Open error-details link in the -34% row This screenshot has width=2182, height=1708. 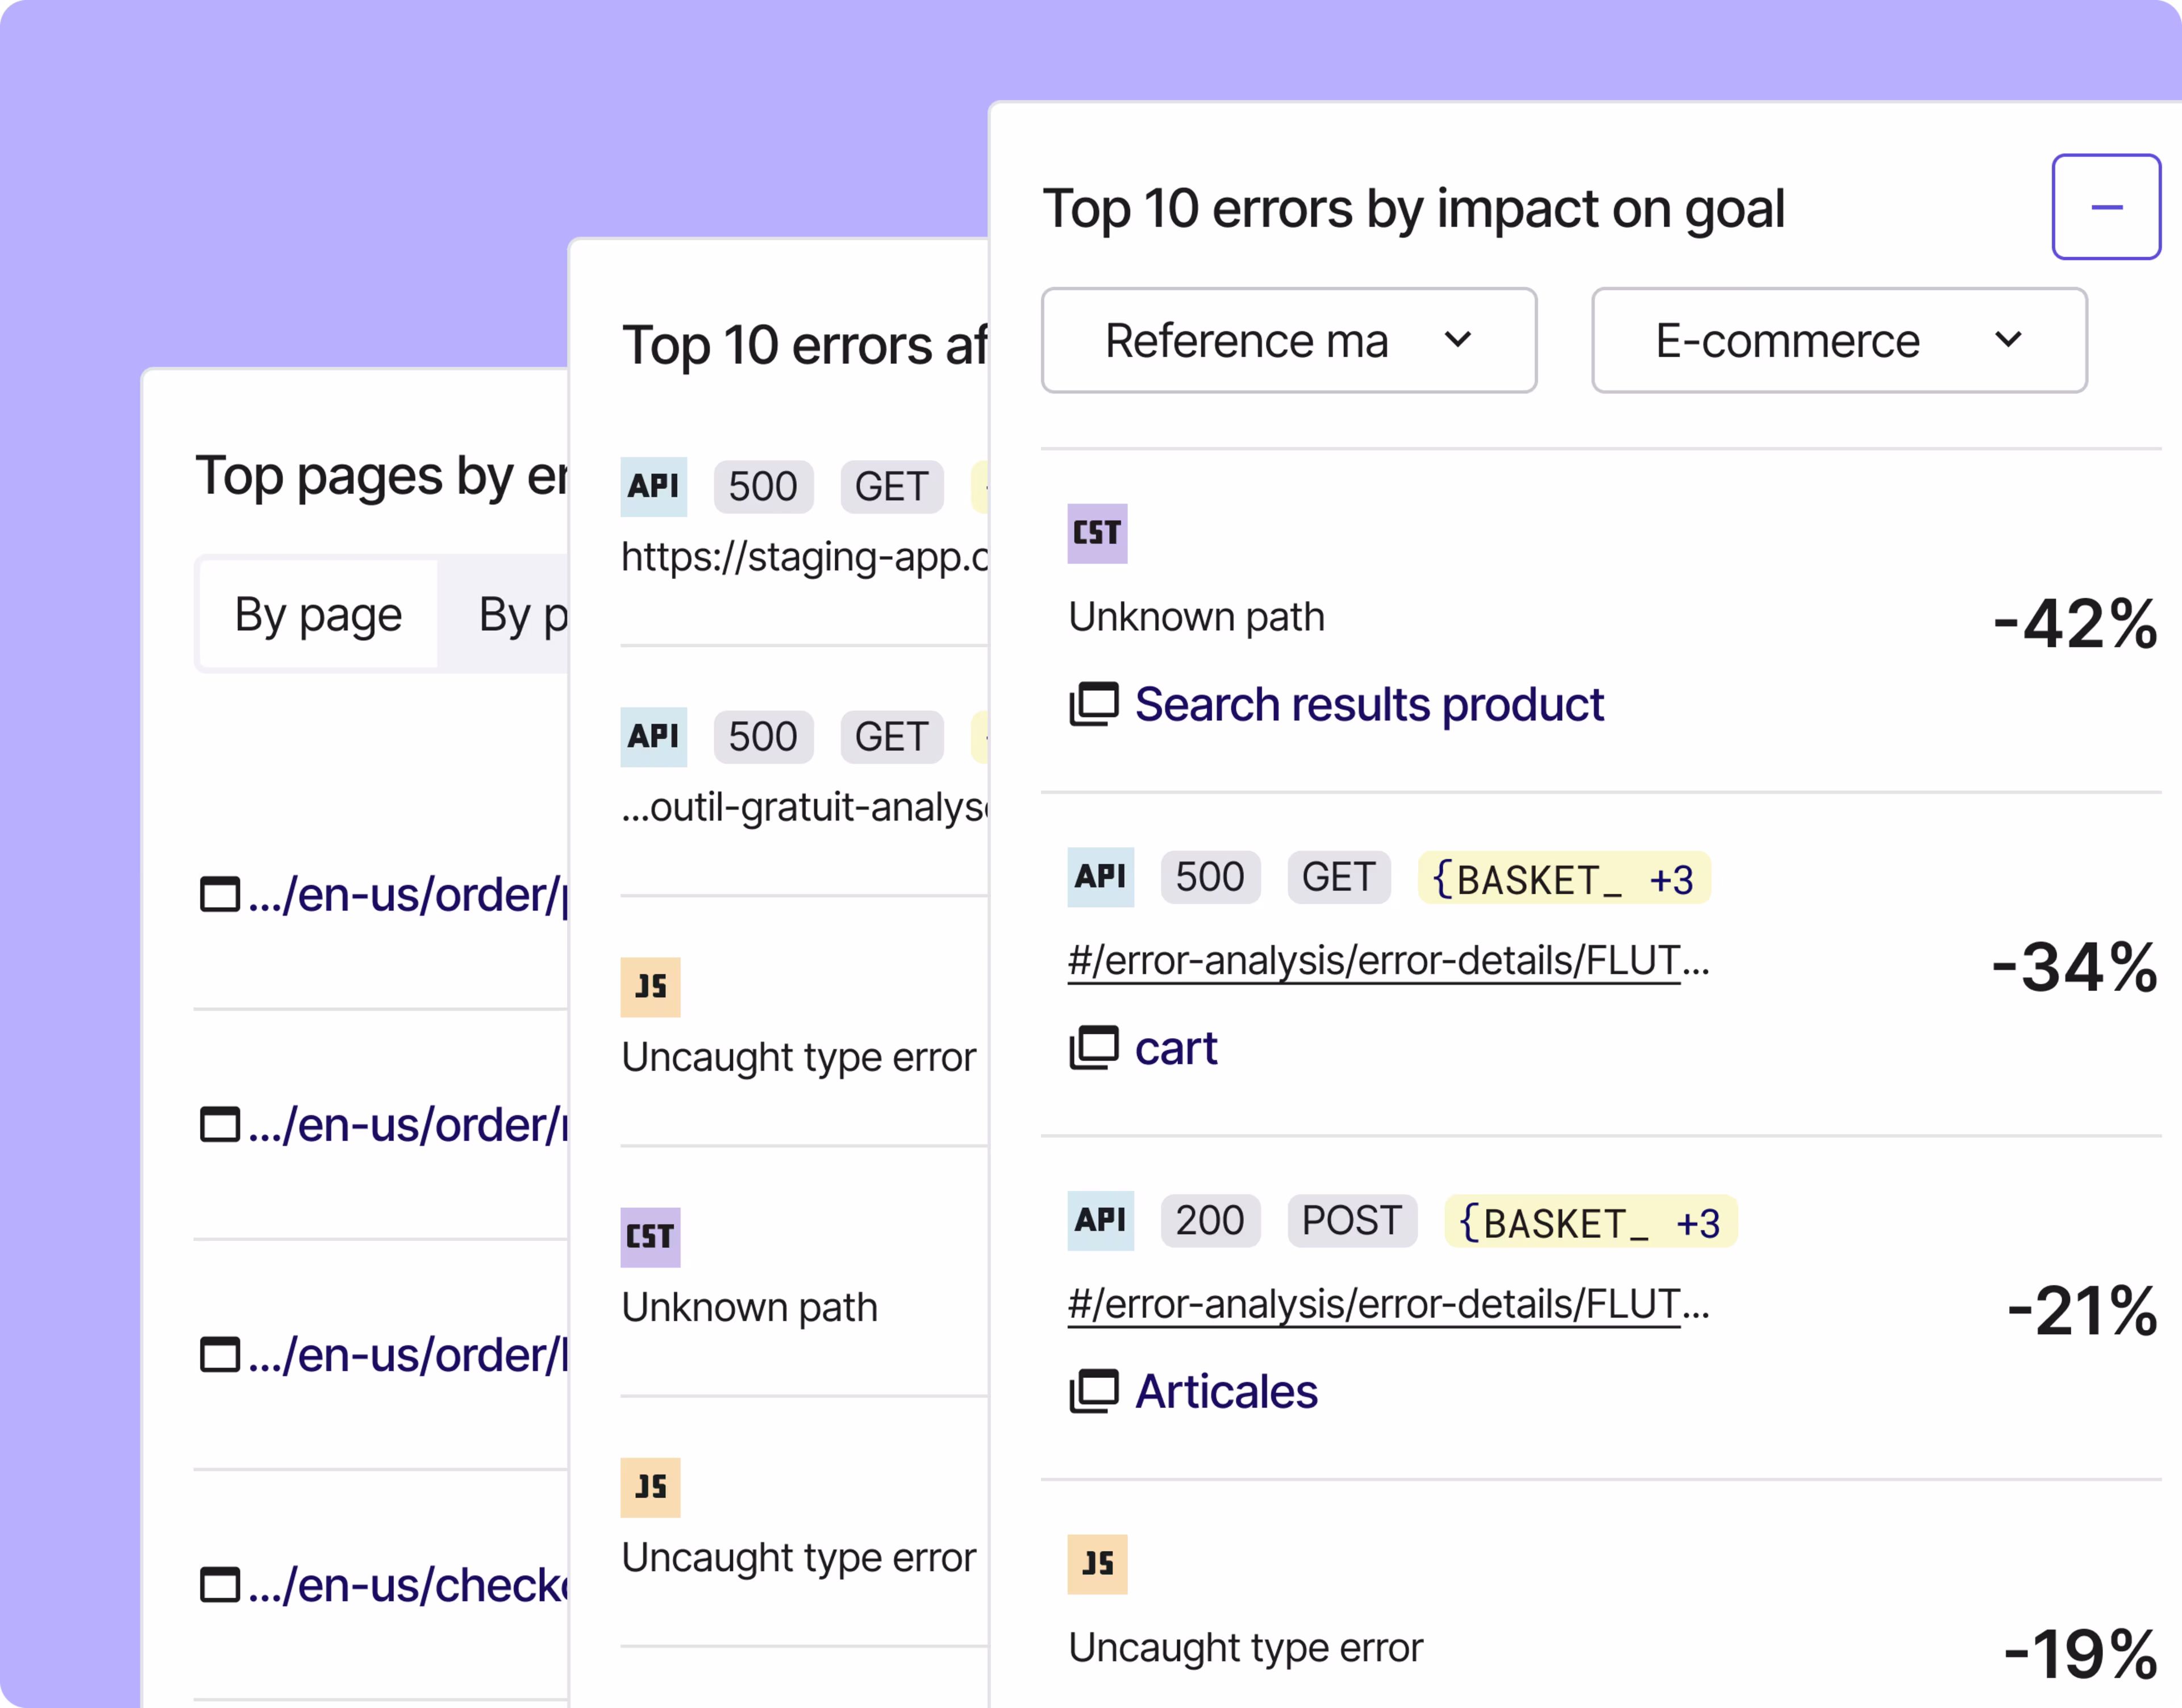1388,961
